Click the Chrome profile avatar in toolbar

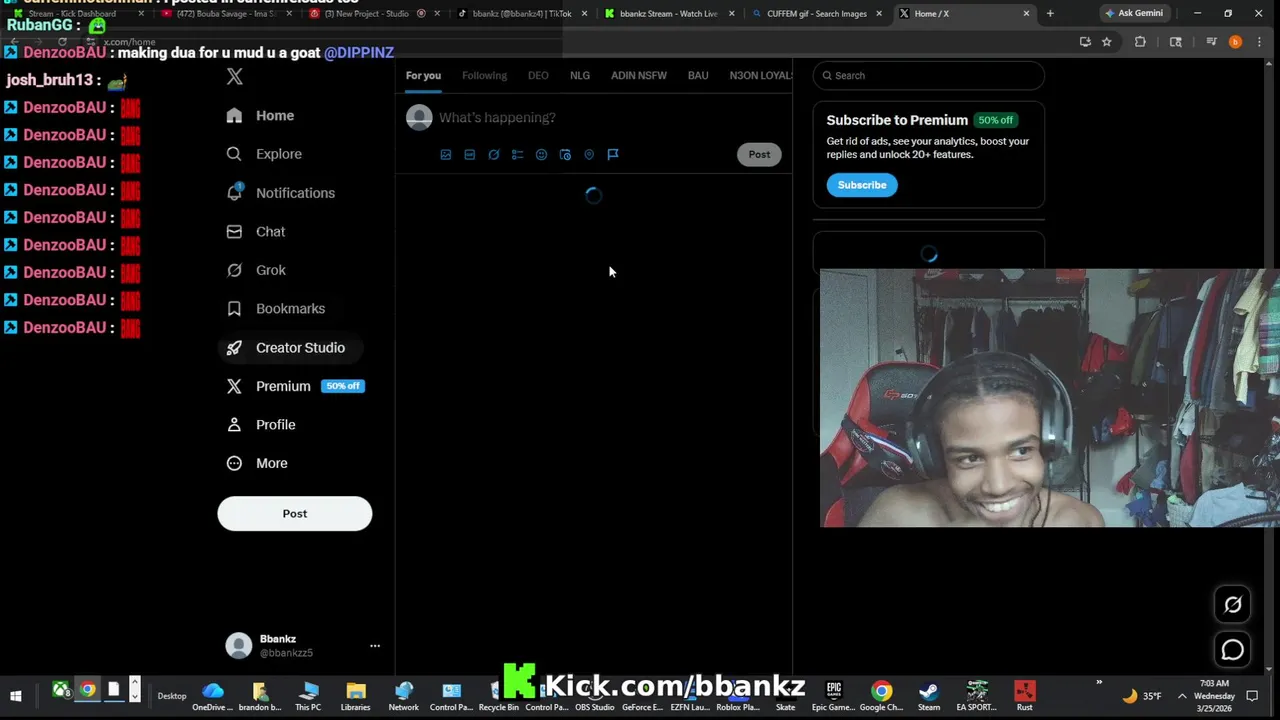(x=1235, y=42)
